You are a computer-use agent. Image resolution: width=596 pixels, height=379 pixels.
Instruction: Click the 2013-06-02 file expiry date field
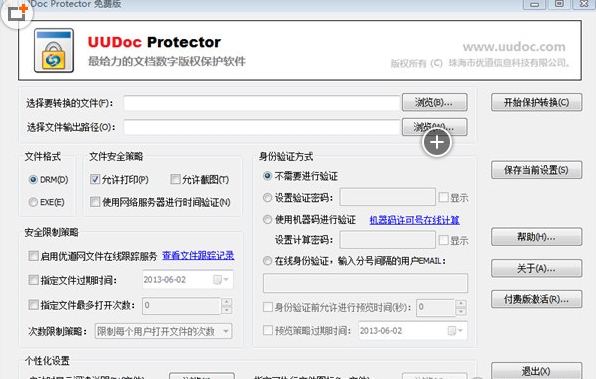(x=188, y=280)
